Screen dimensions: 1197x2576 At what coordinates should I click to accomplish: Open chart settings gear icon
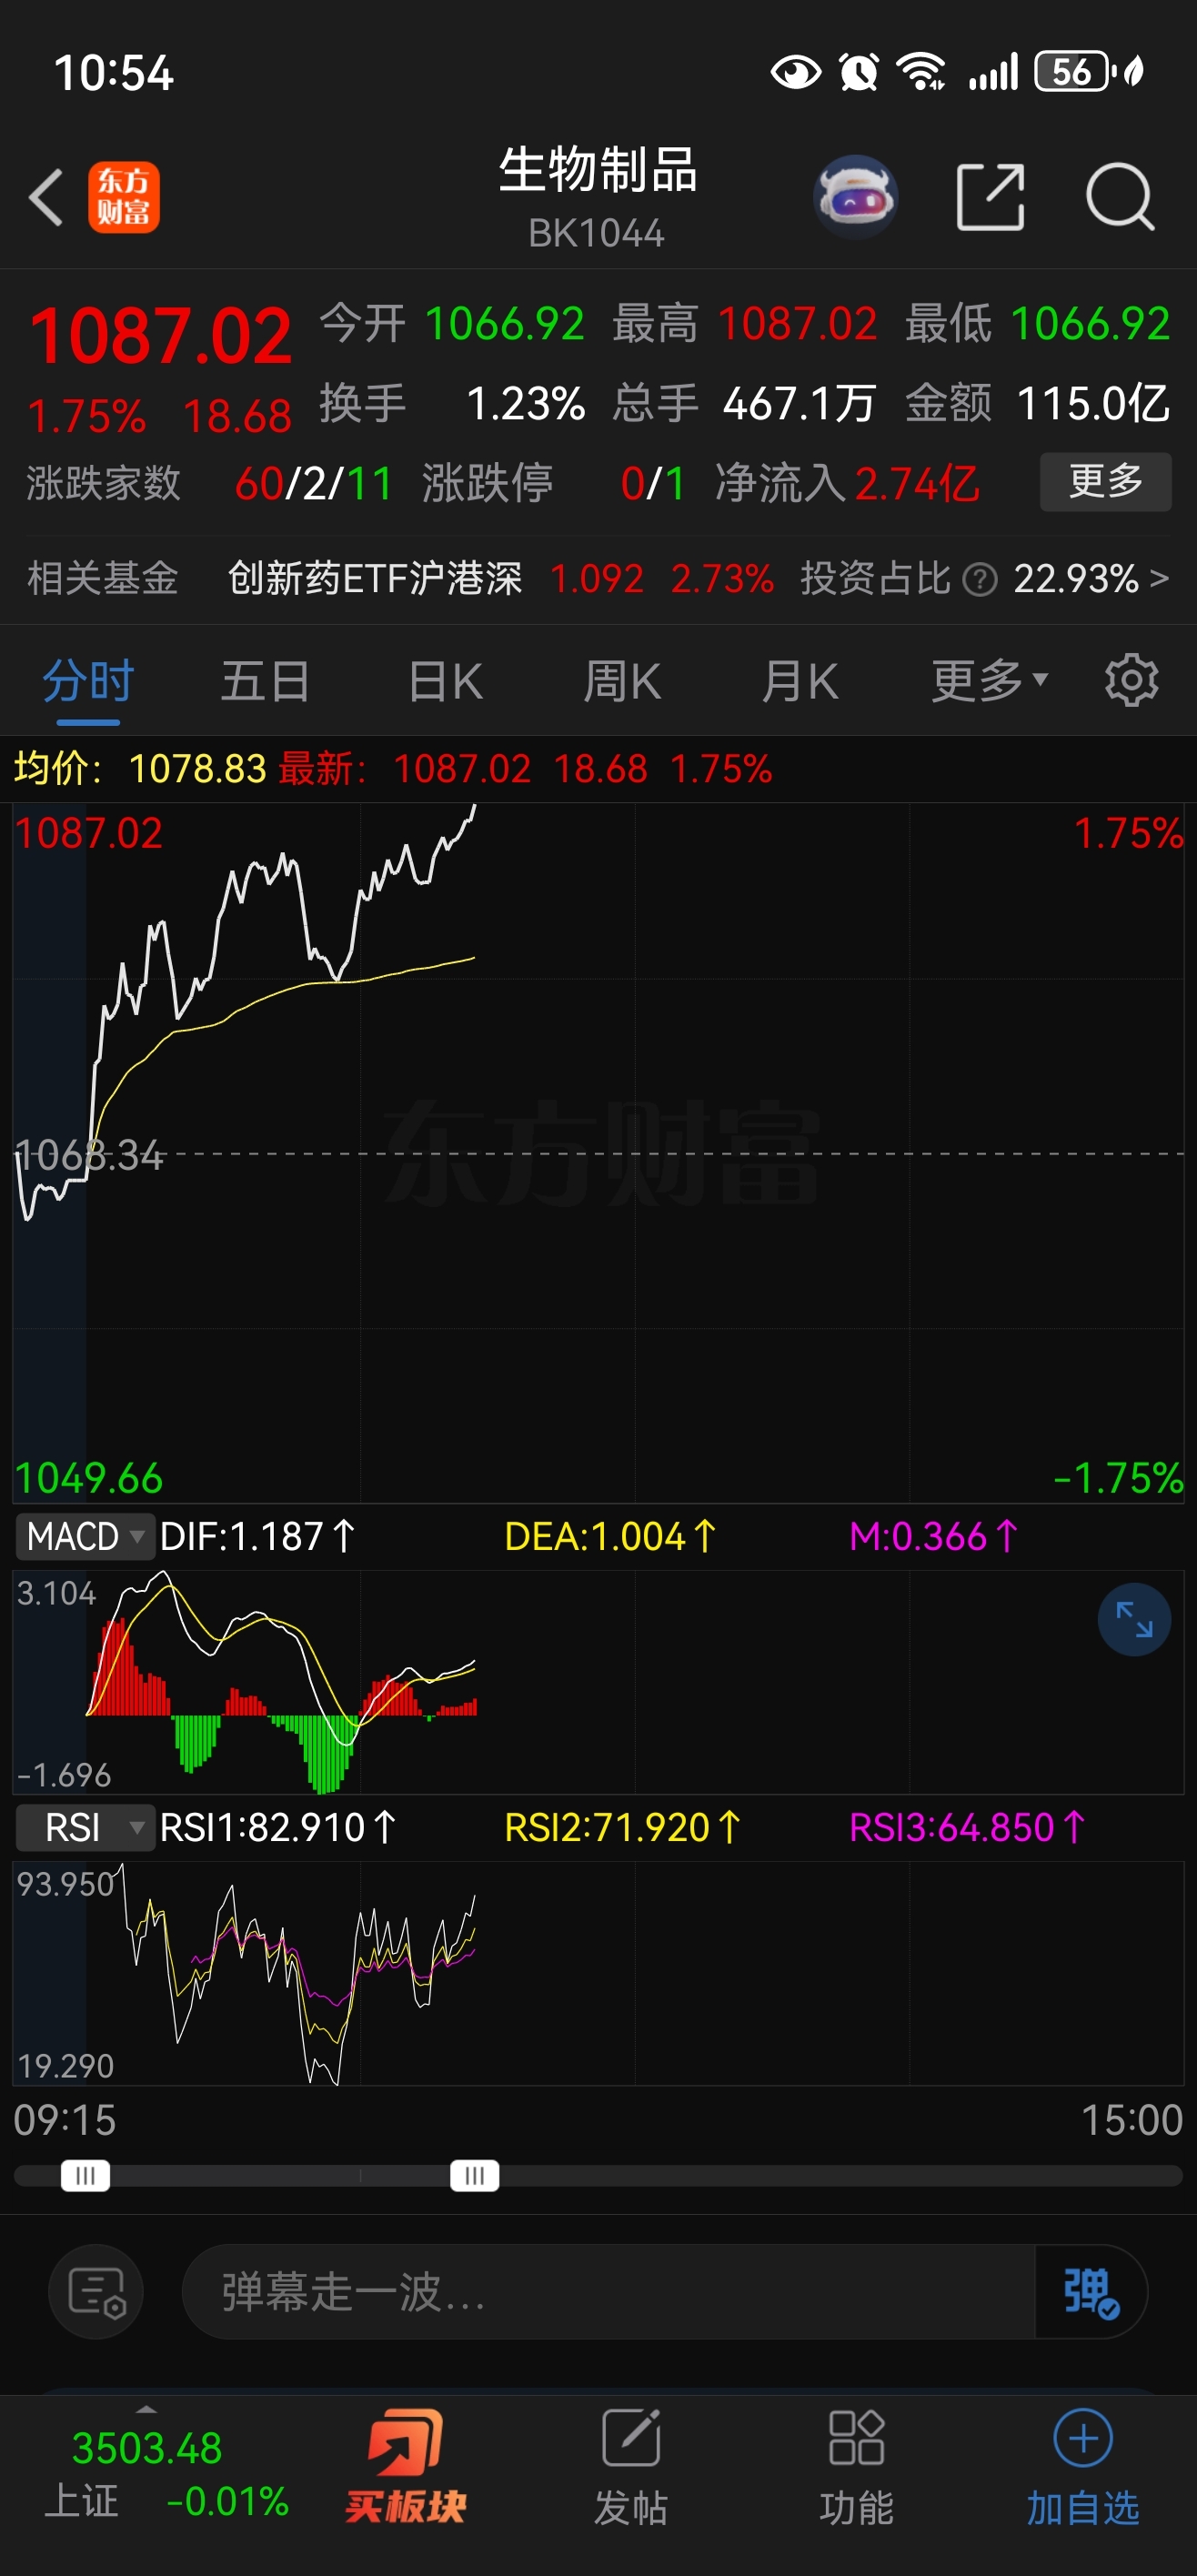tap(1131, 681)
